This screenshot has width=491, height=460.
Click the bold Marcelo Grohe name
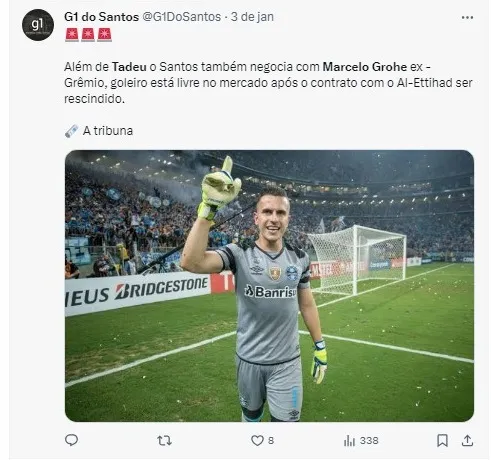click(x=365, y=67)
